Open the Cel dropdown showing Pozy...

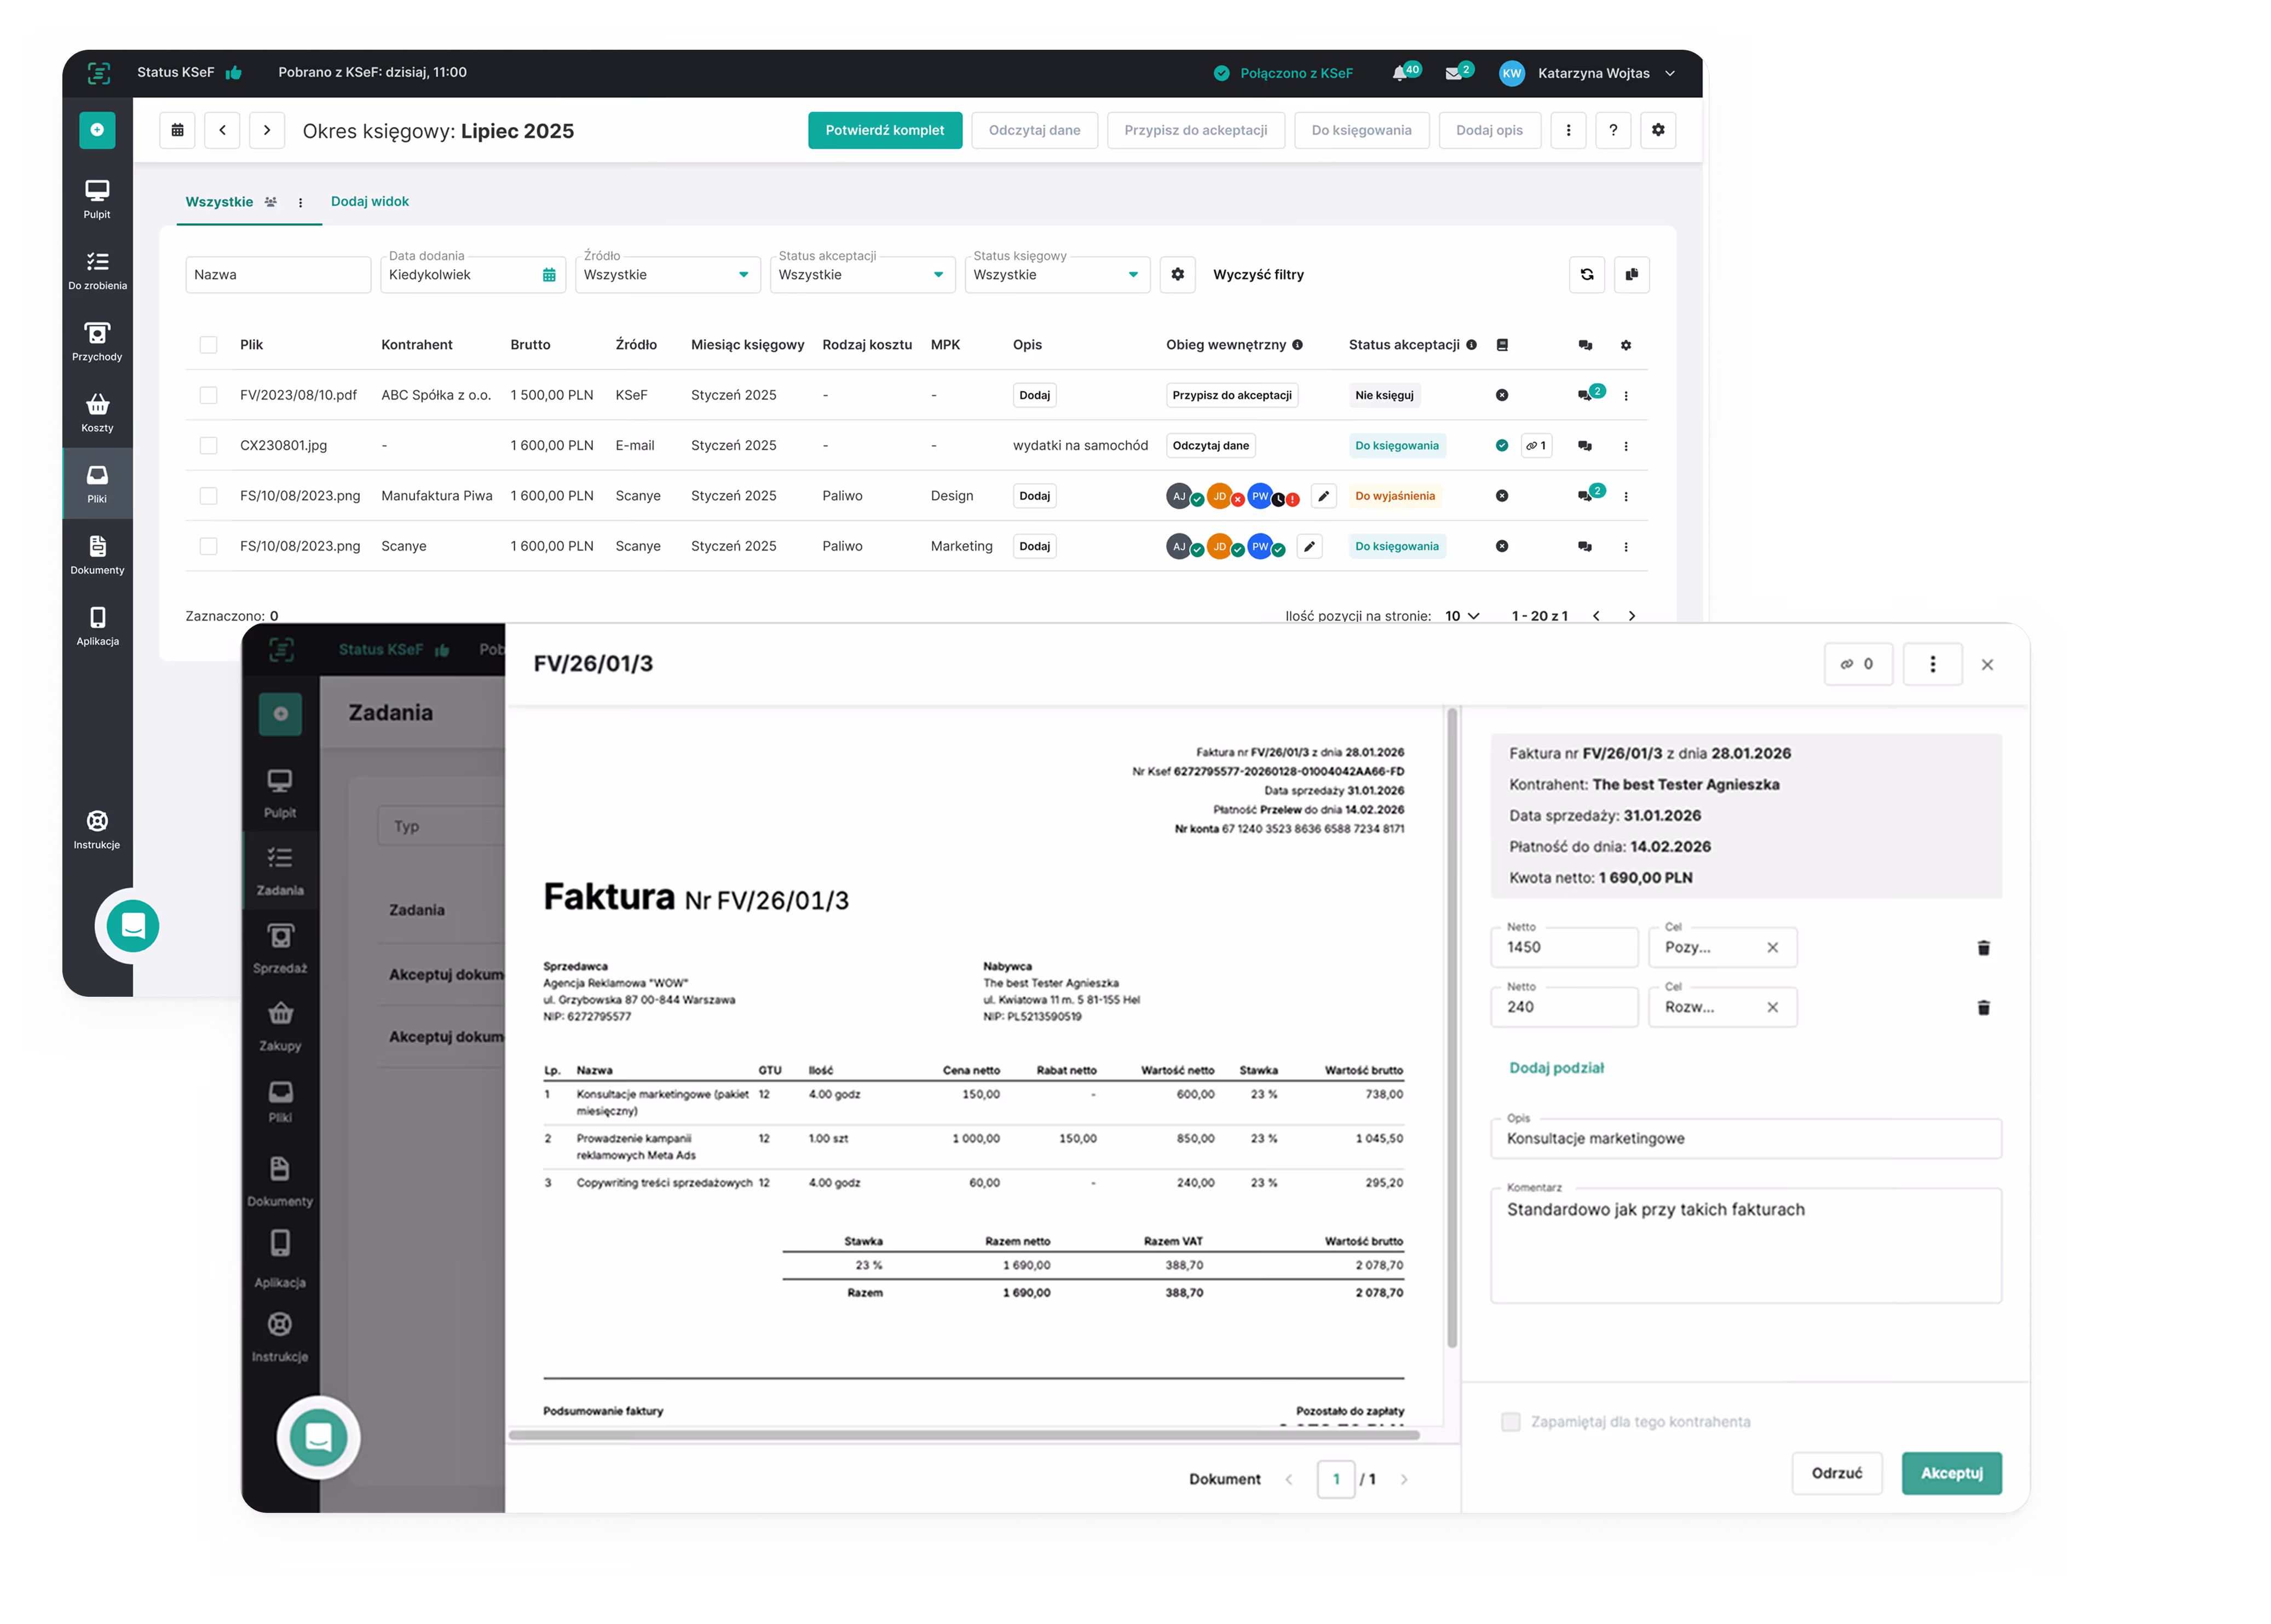pos(1722,947)
